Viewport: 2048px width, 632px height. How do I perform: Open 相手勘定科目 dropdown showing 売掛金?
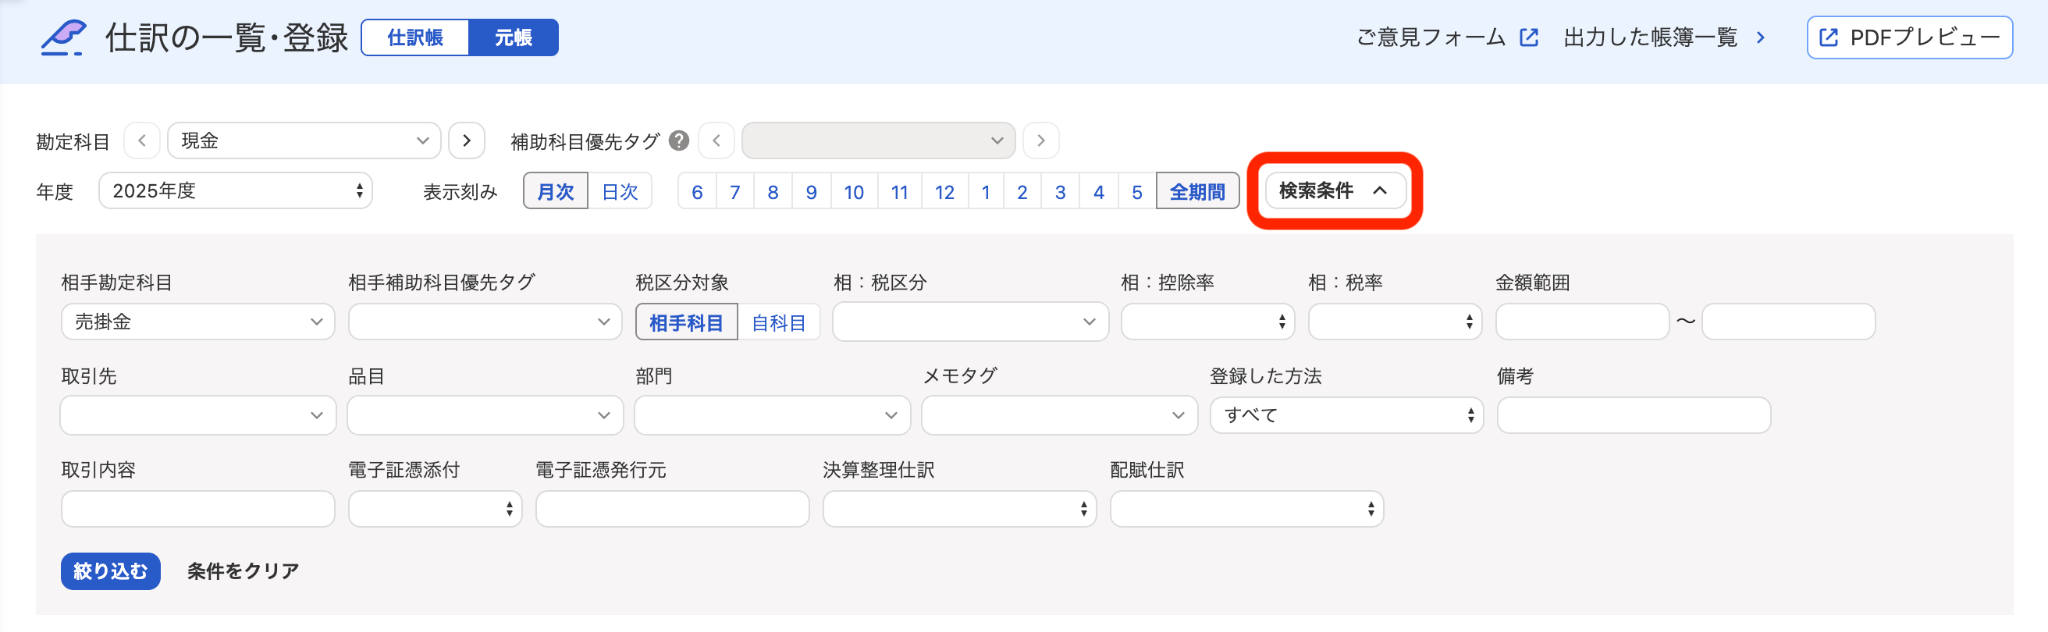pyautogui.click(x=198, y=322)
